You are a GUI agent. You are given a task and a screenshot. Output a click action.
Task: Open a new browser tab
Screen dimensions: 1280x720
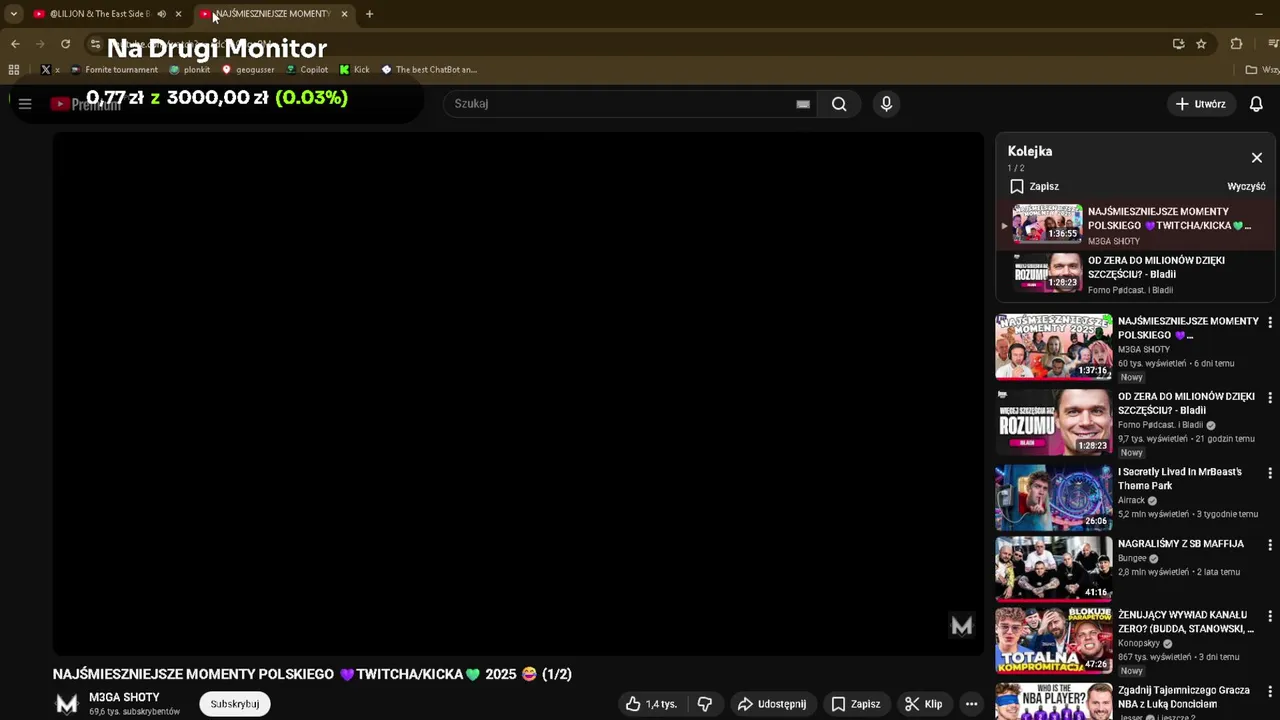pos(369,14)
